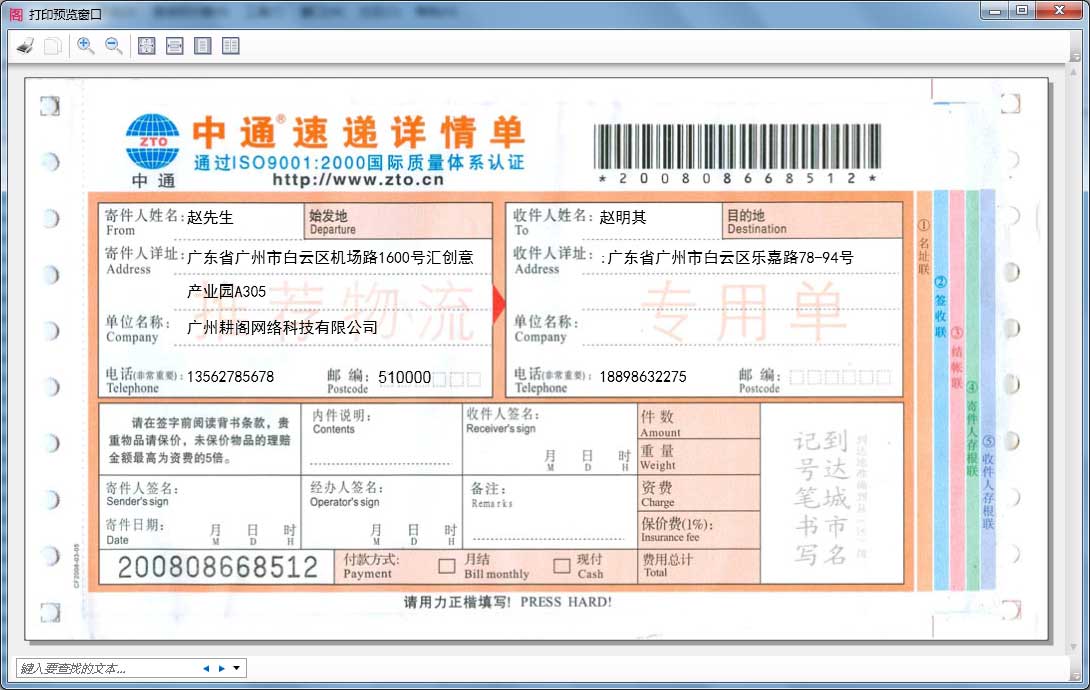
Task: Click the 收件人签名 Receiver's sign label
Action: pos(503,420)
